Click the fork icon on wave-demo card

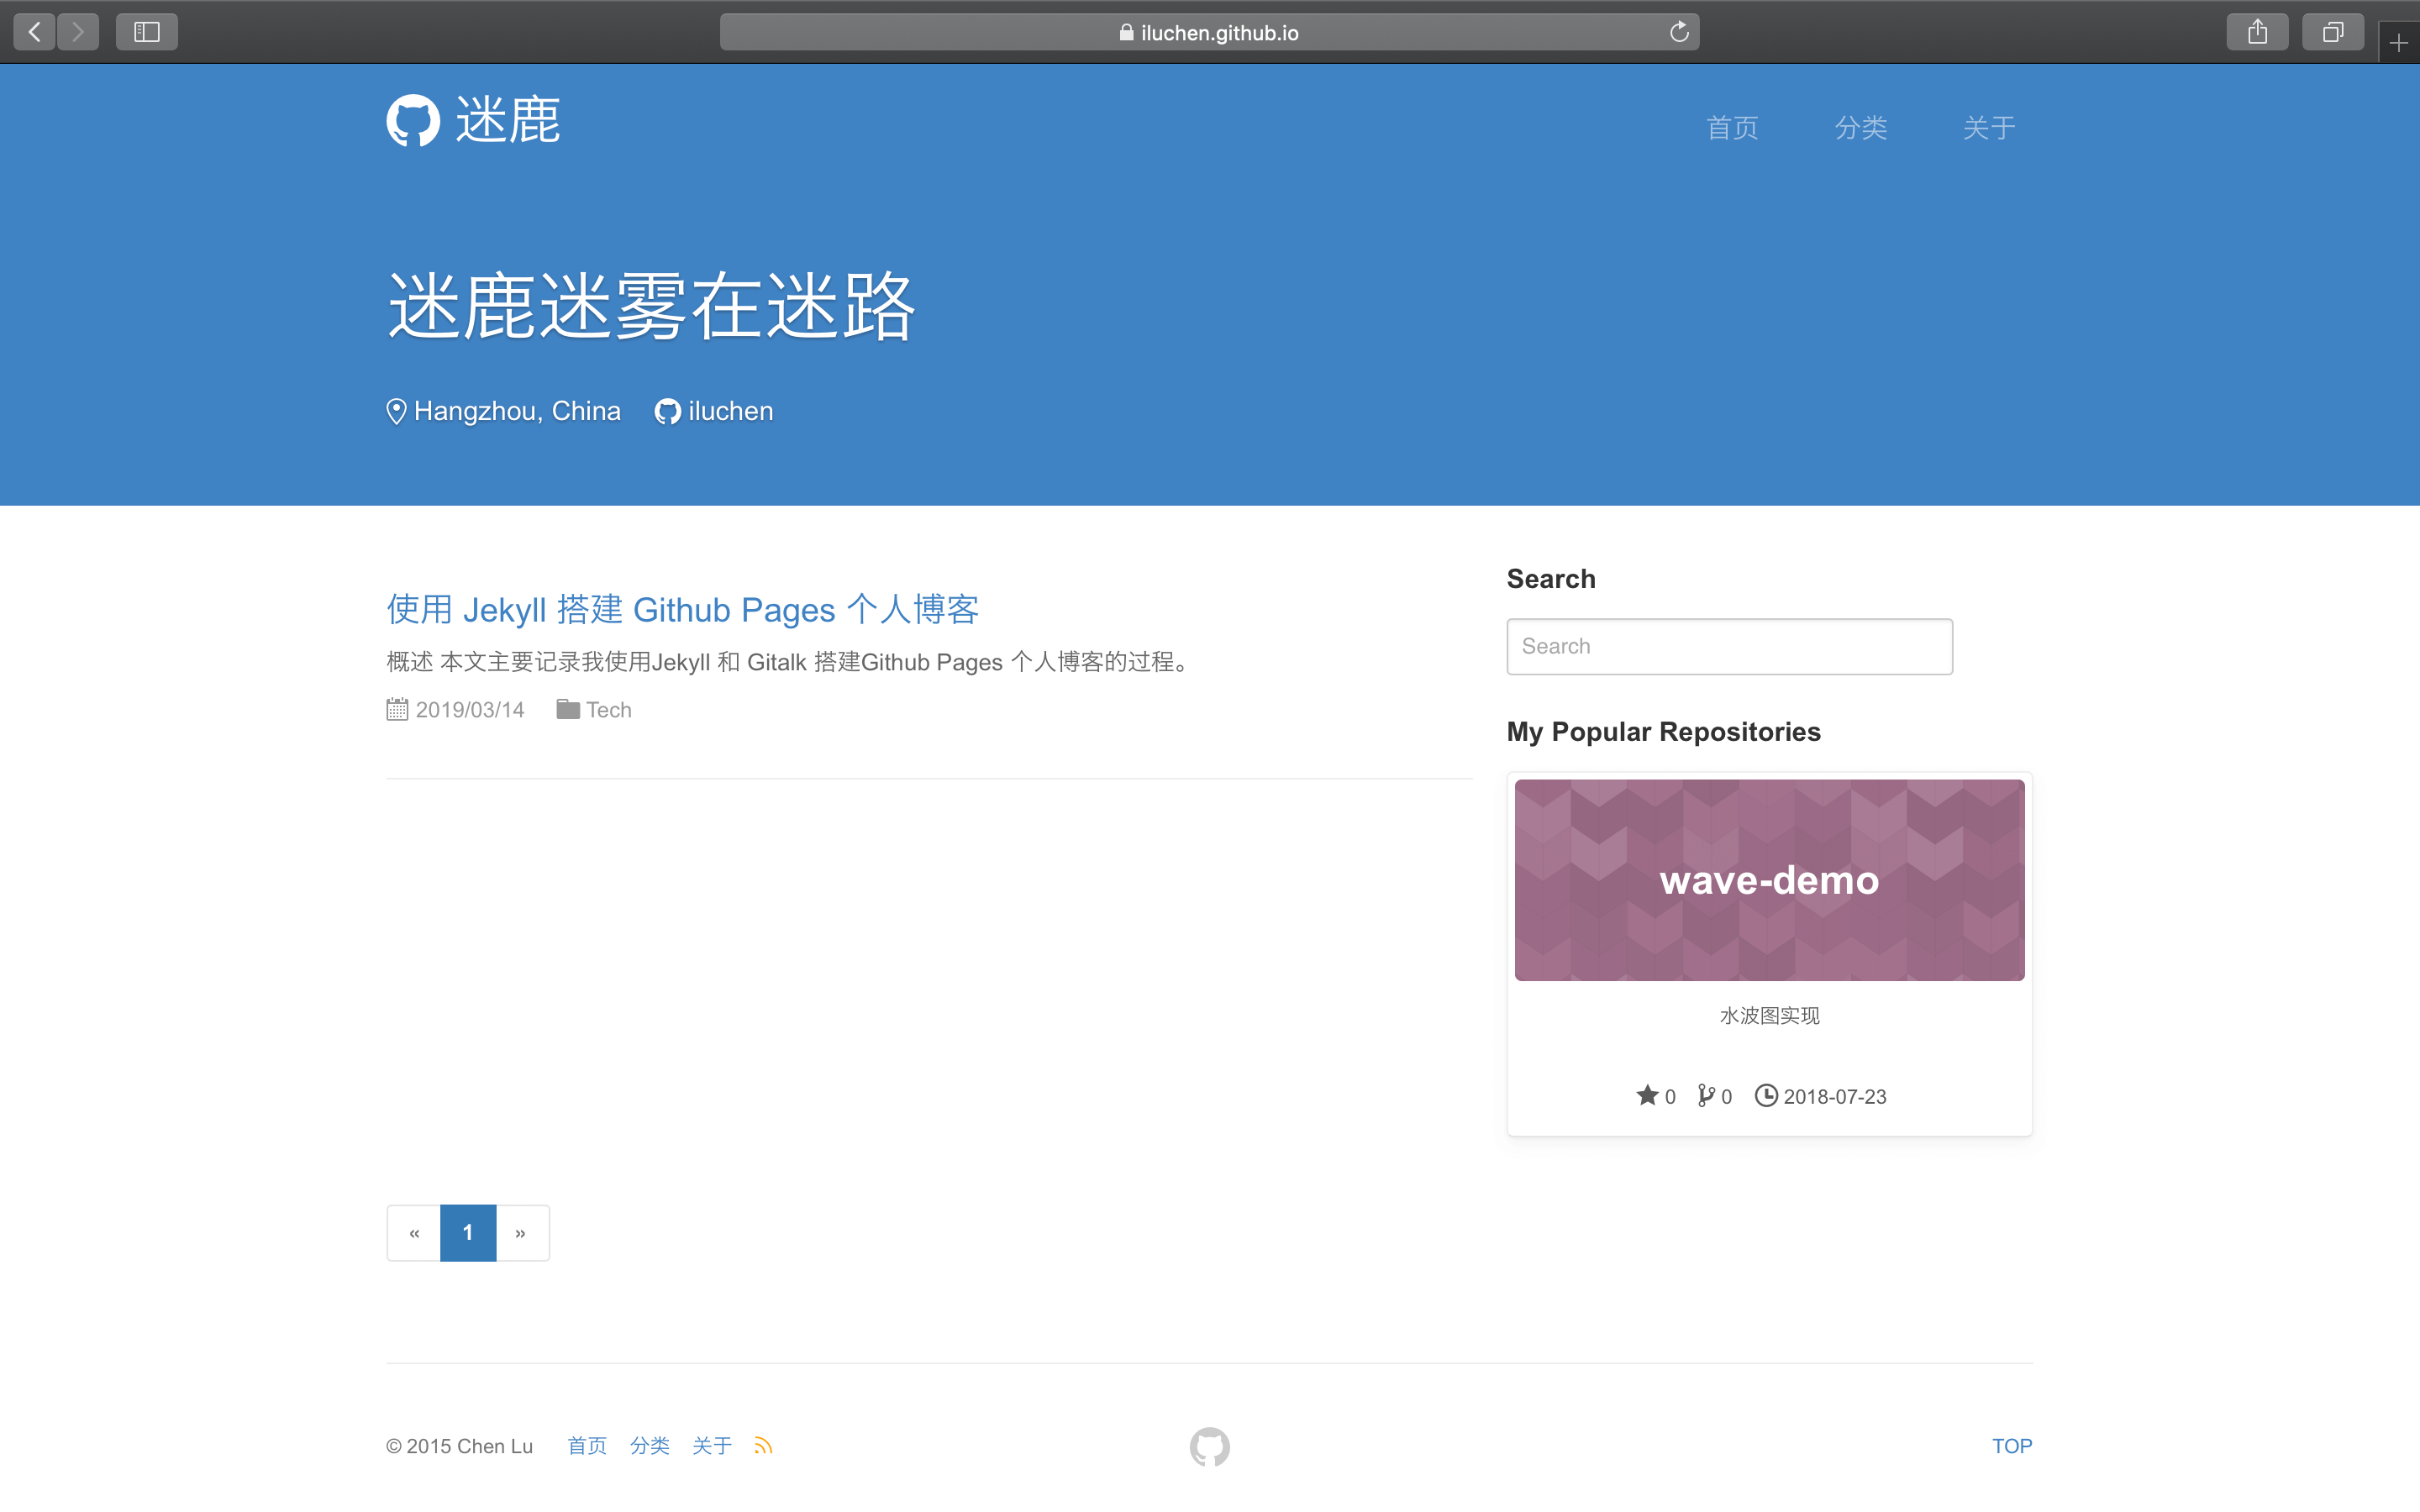coord(1704,1095)
